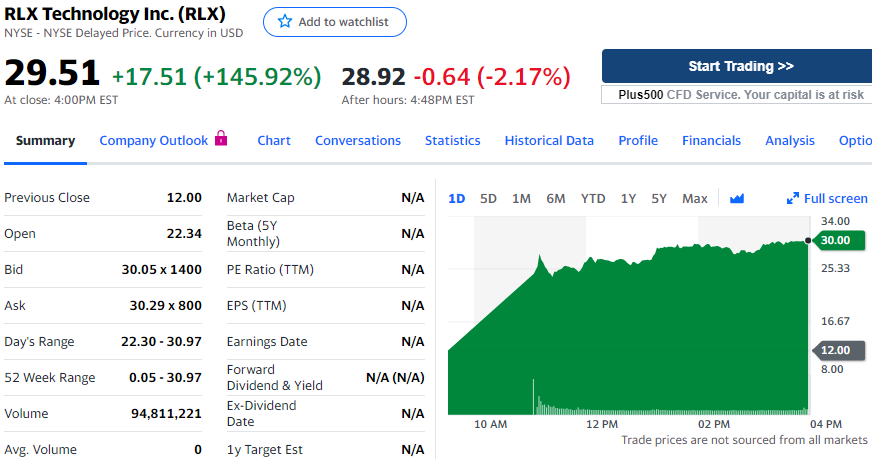Switch chart range to 1M
The image size is (872, 459).
[521, 198]
